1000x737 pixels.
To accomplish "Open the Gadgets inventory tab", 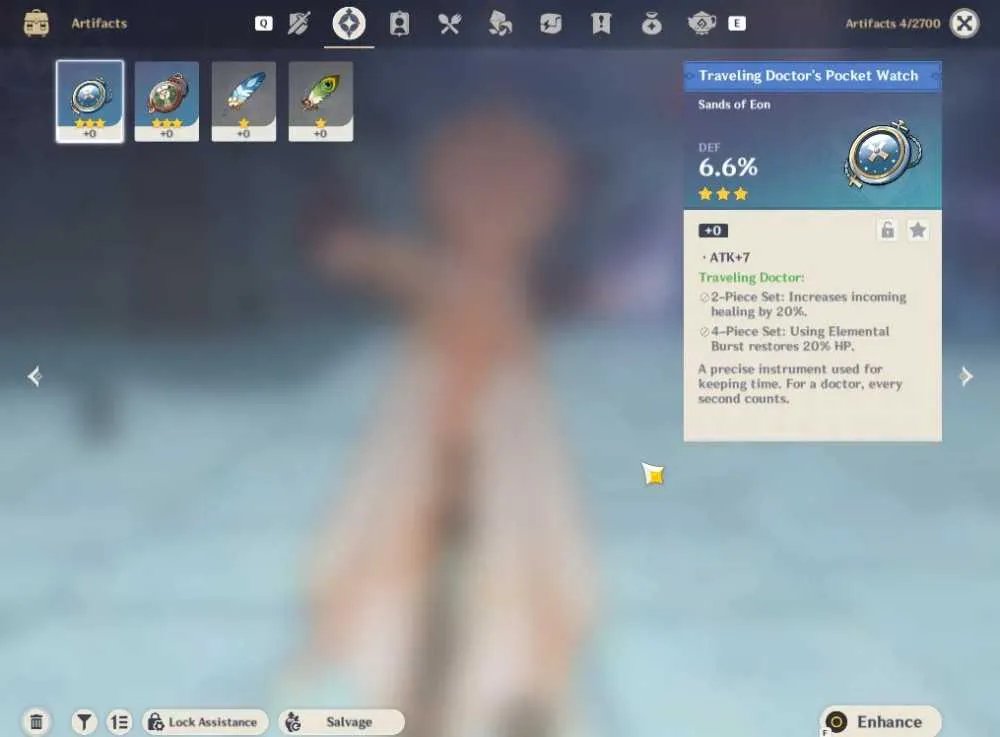I will click(x=550, y=24).
